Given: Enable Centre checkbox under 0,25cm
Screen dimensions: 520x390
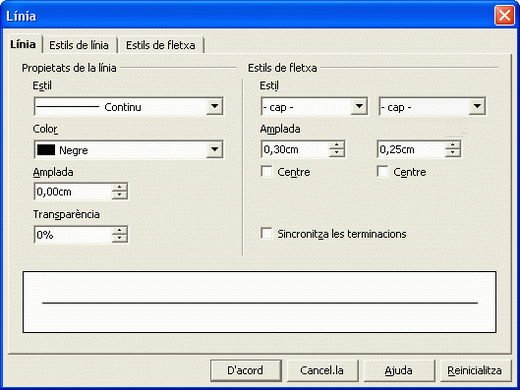Looking at the screenshot, I should [x=382, y=172].
